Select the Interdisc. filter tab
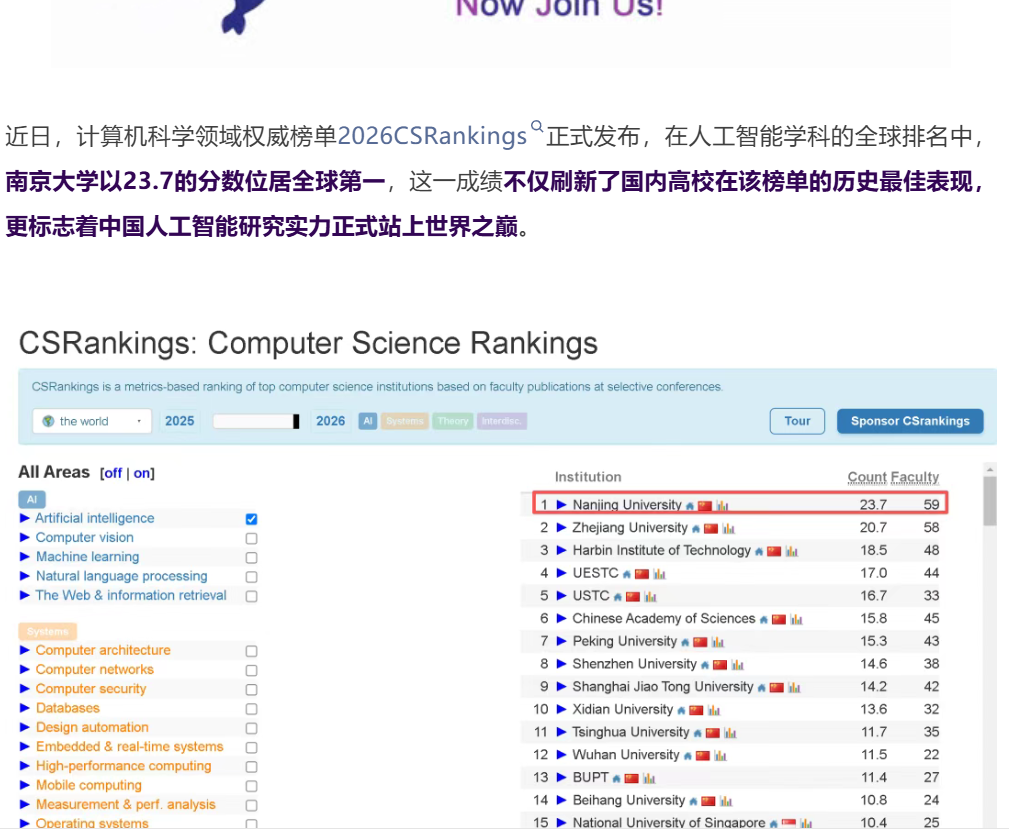The image size is (1014, 837). 502,421
